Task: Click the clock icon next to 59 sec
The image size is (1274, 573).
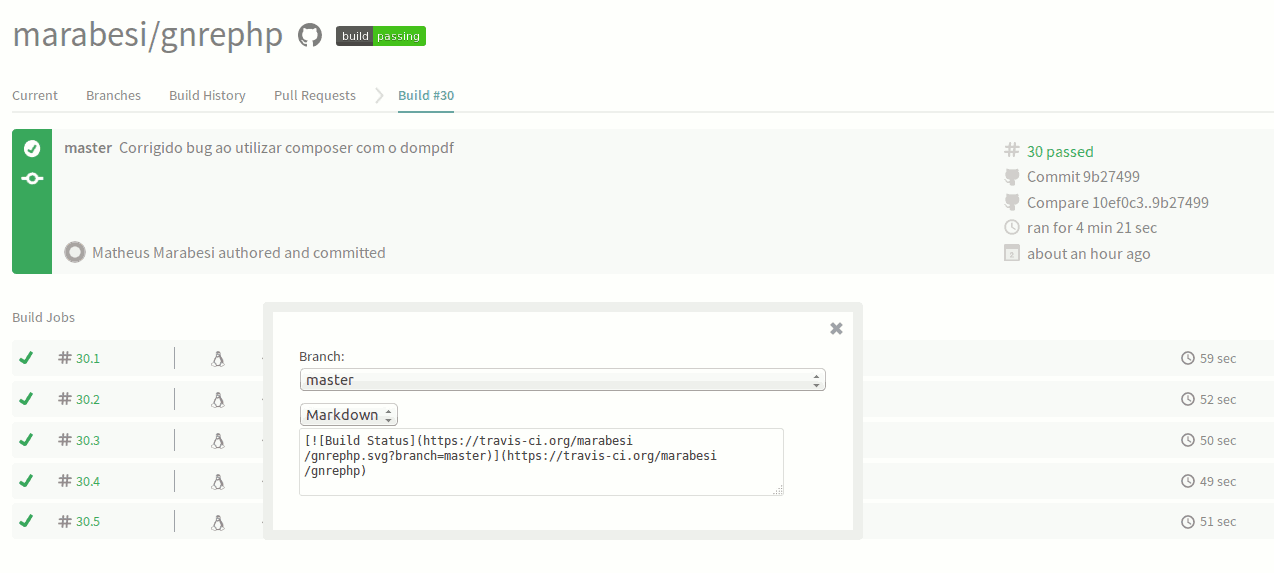Action: point(1188,358)
